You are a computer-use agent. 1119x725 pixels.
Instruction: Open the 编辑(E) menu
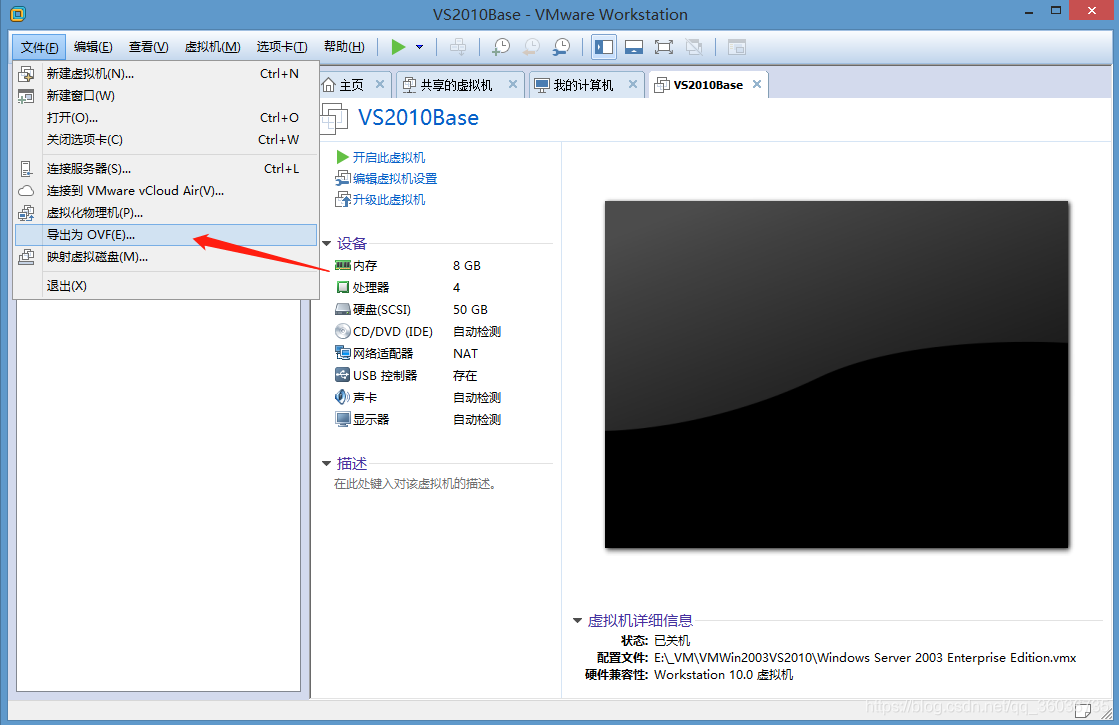coord(93,47)
